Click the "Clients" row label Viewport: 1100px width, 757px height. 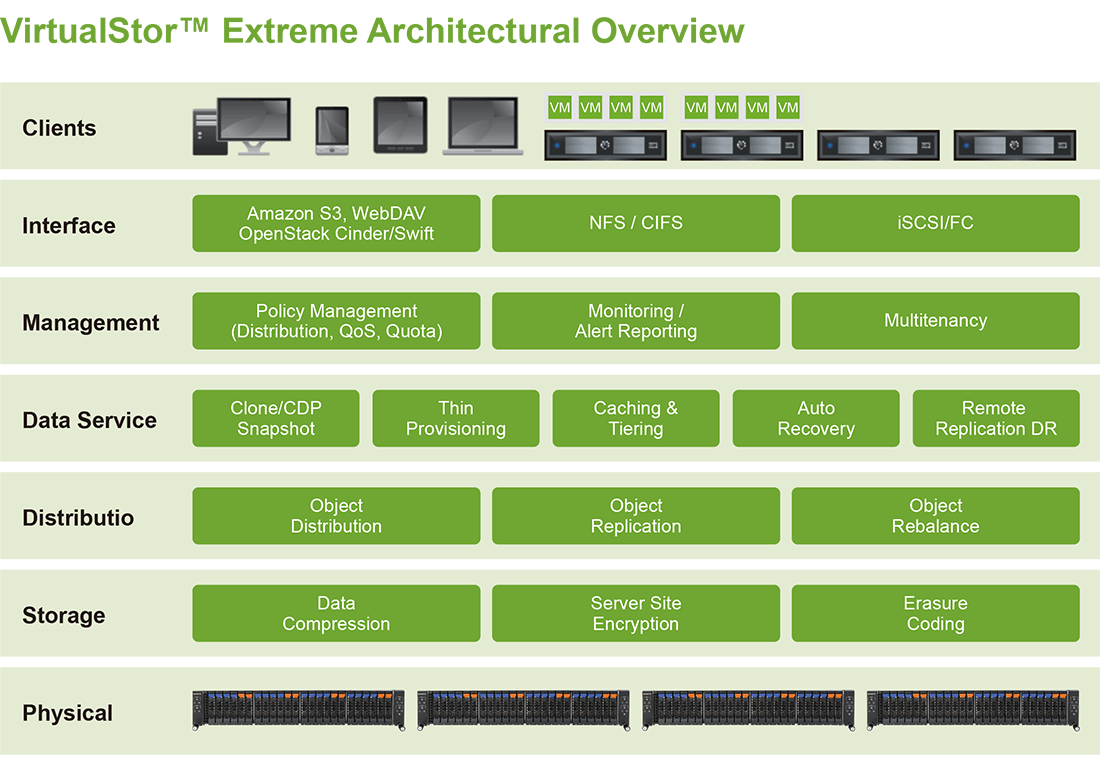(x=59, y=128)
